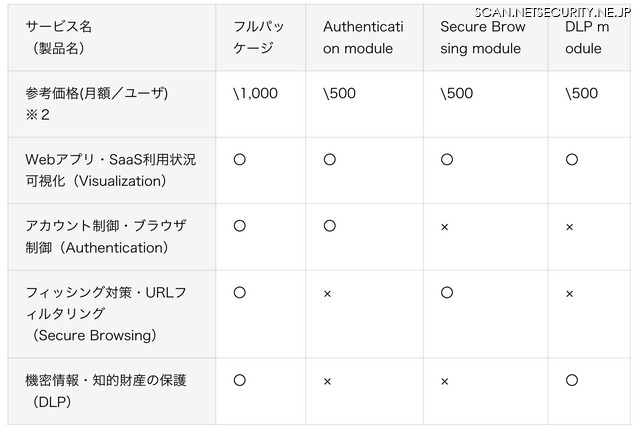This screenshot has width=640, height=428.
Task: Click the Authentication module column header
Action: point(363,37)
